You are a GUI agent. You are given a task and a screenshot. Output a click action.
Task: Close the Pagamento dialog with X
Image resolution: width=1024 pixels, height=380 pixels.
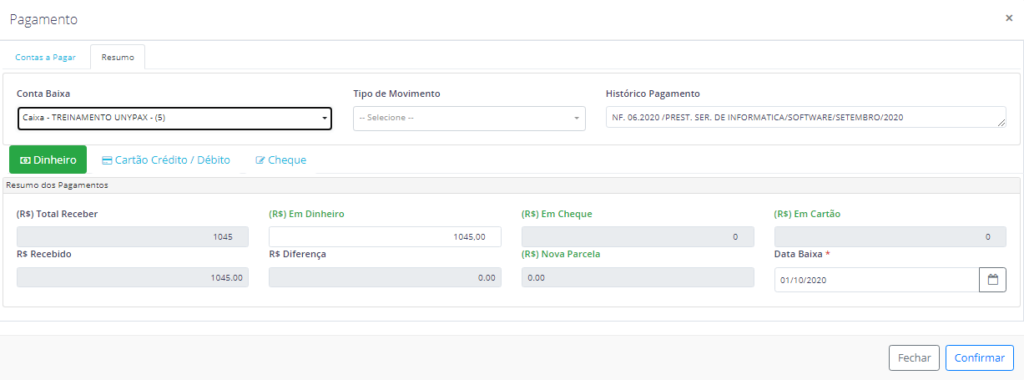[1009, 18]
